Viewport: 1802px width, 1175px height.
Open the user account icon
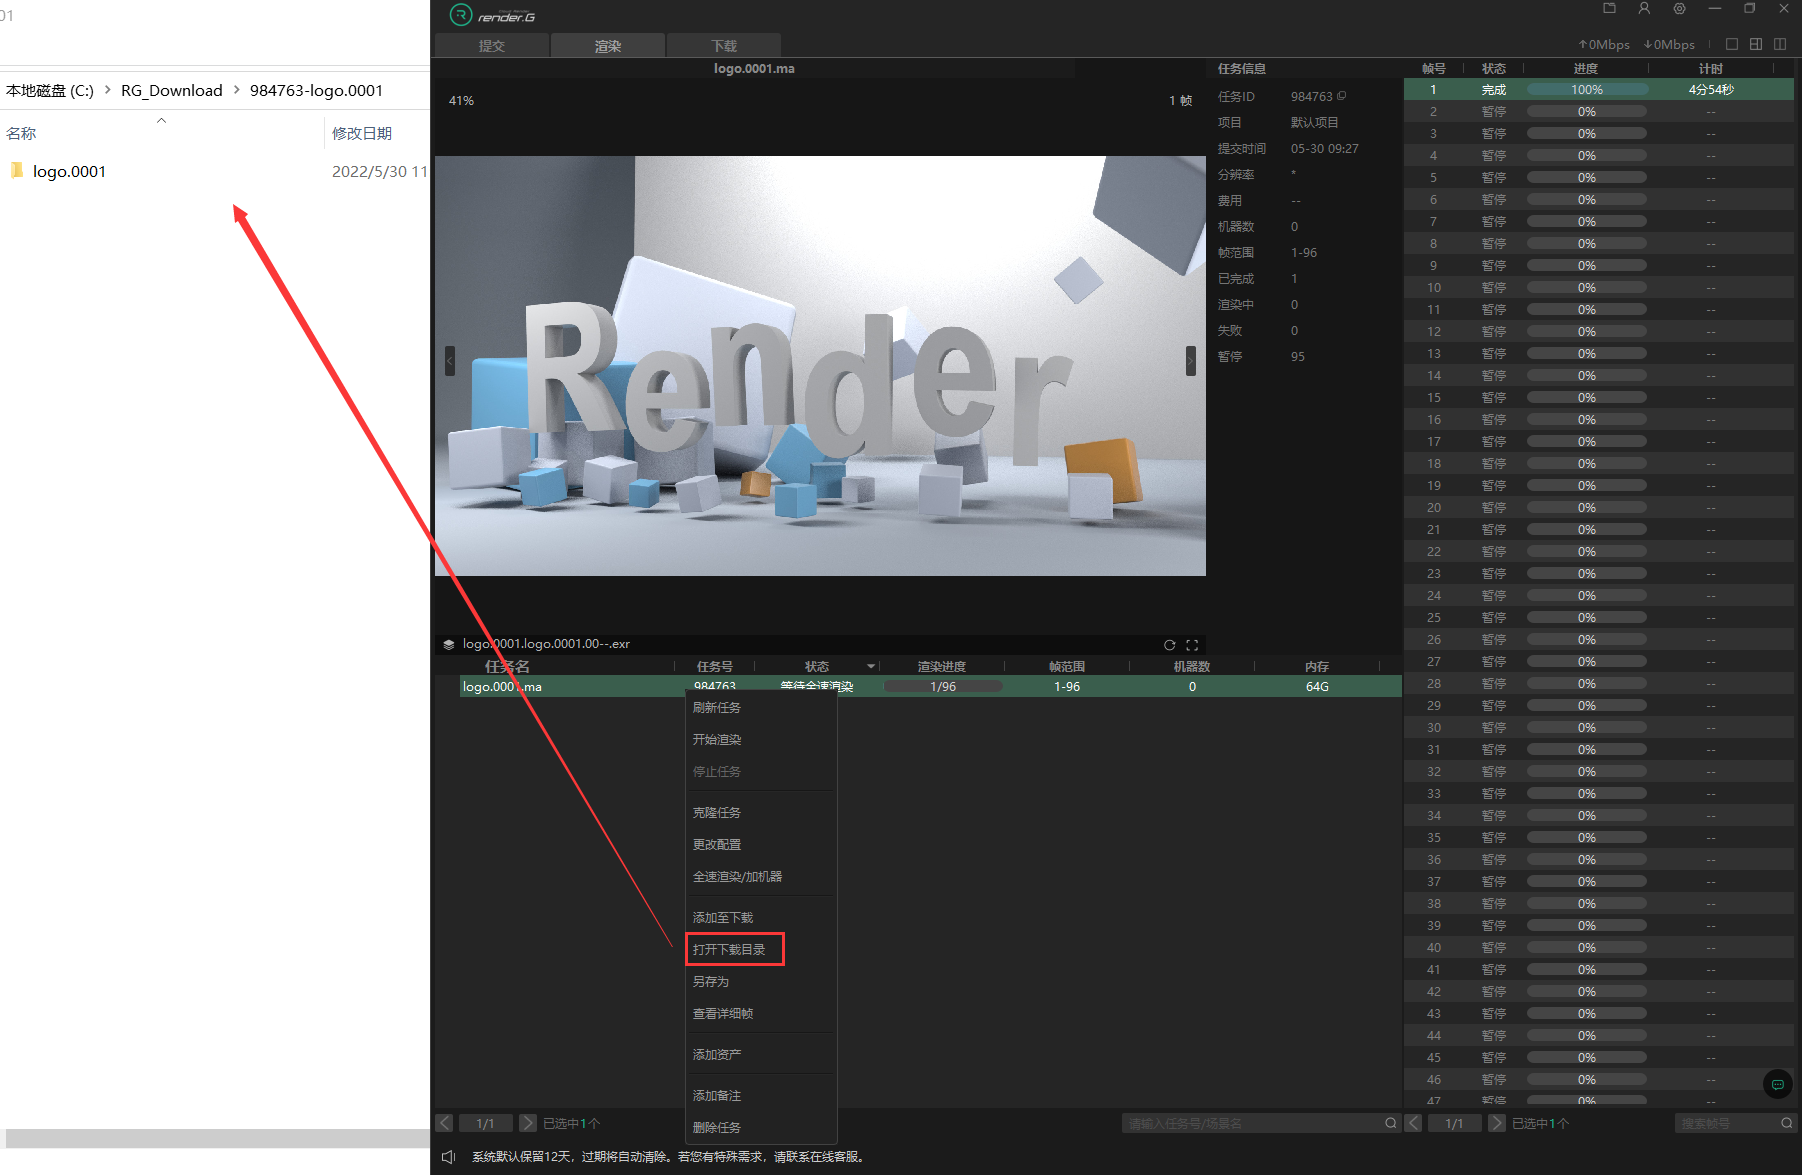(x=1644, y=9)
